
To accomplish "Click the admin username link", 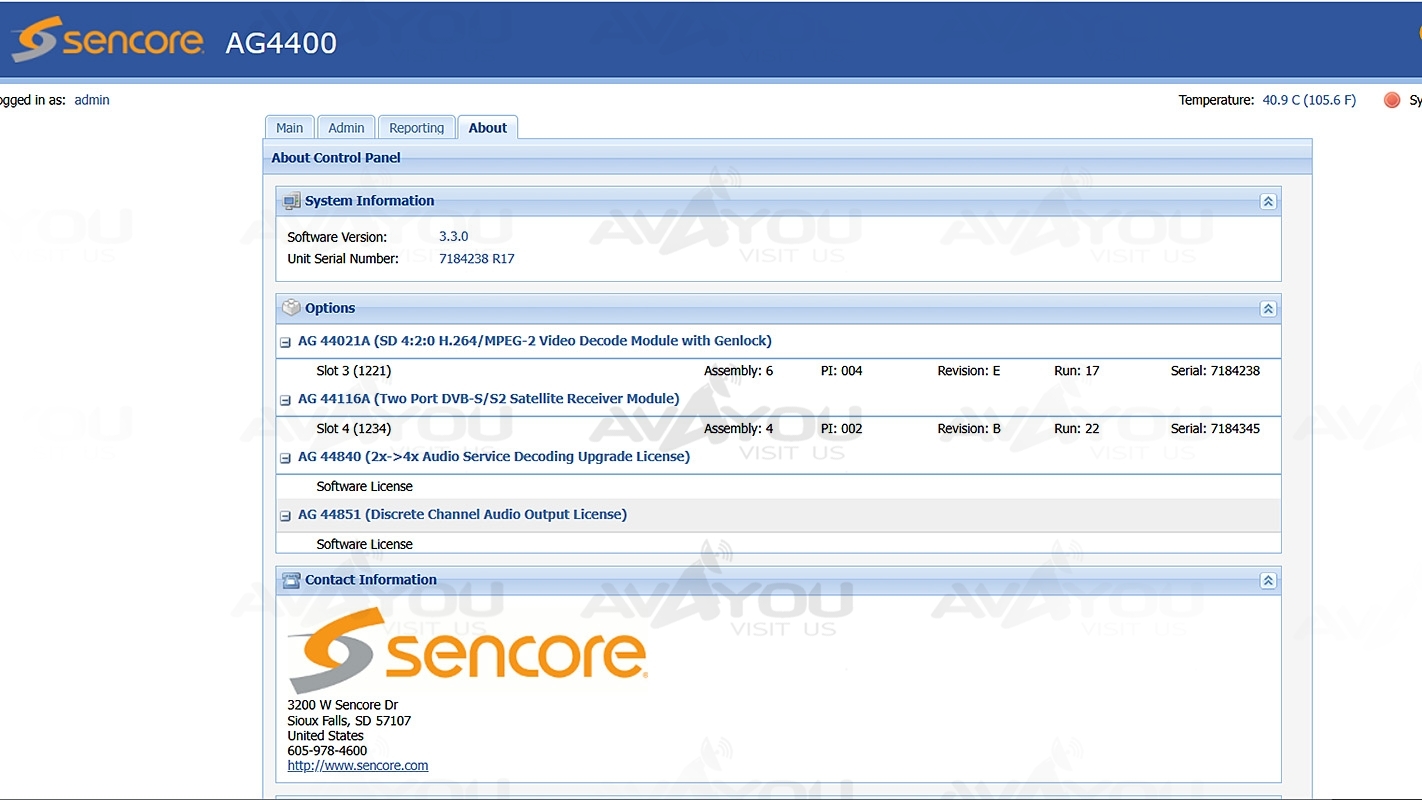I will [x=92, y=100].
